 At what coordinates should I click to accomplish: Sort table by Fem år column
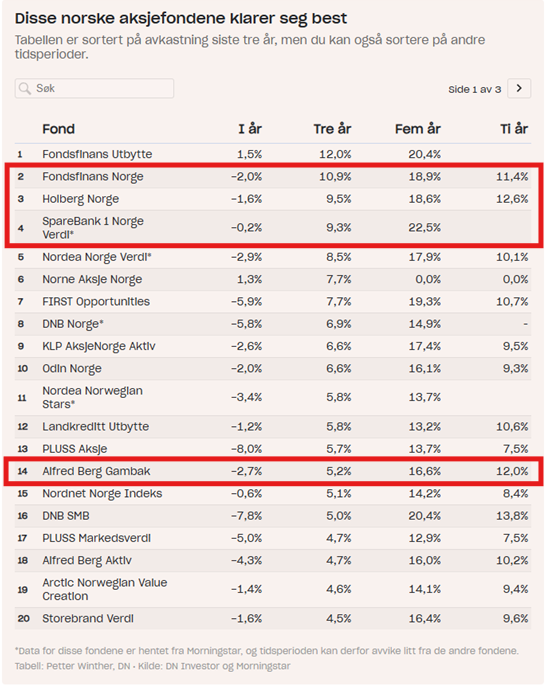pyautogui.click(x=418, y=129)
